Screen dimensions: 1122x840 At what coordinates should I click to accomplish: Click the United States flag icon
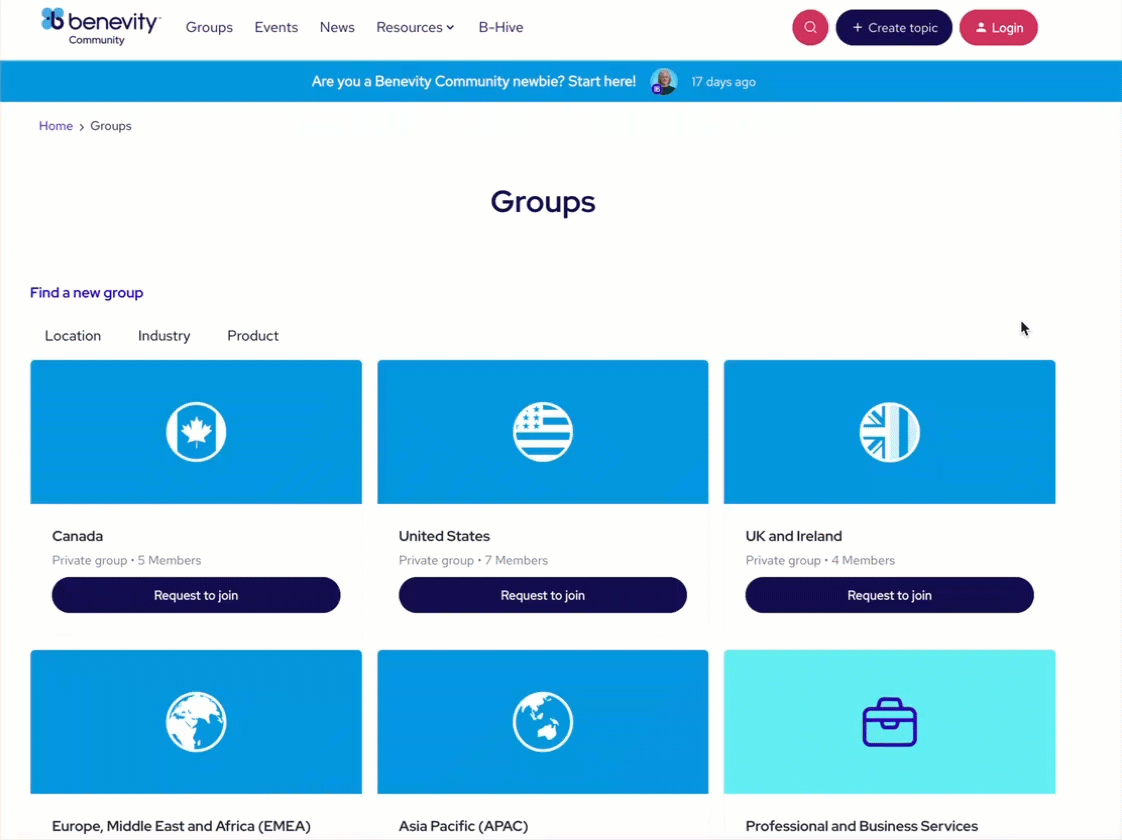click(x=542, y=432)
